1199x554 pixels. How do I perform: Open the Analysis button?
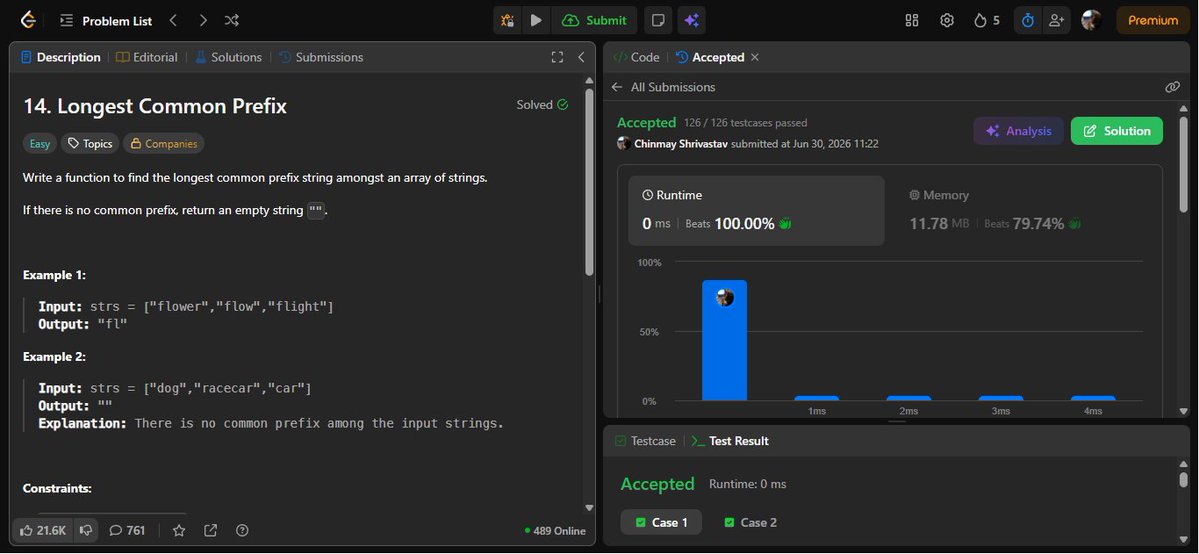click(x=1019, y=131)
